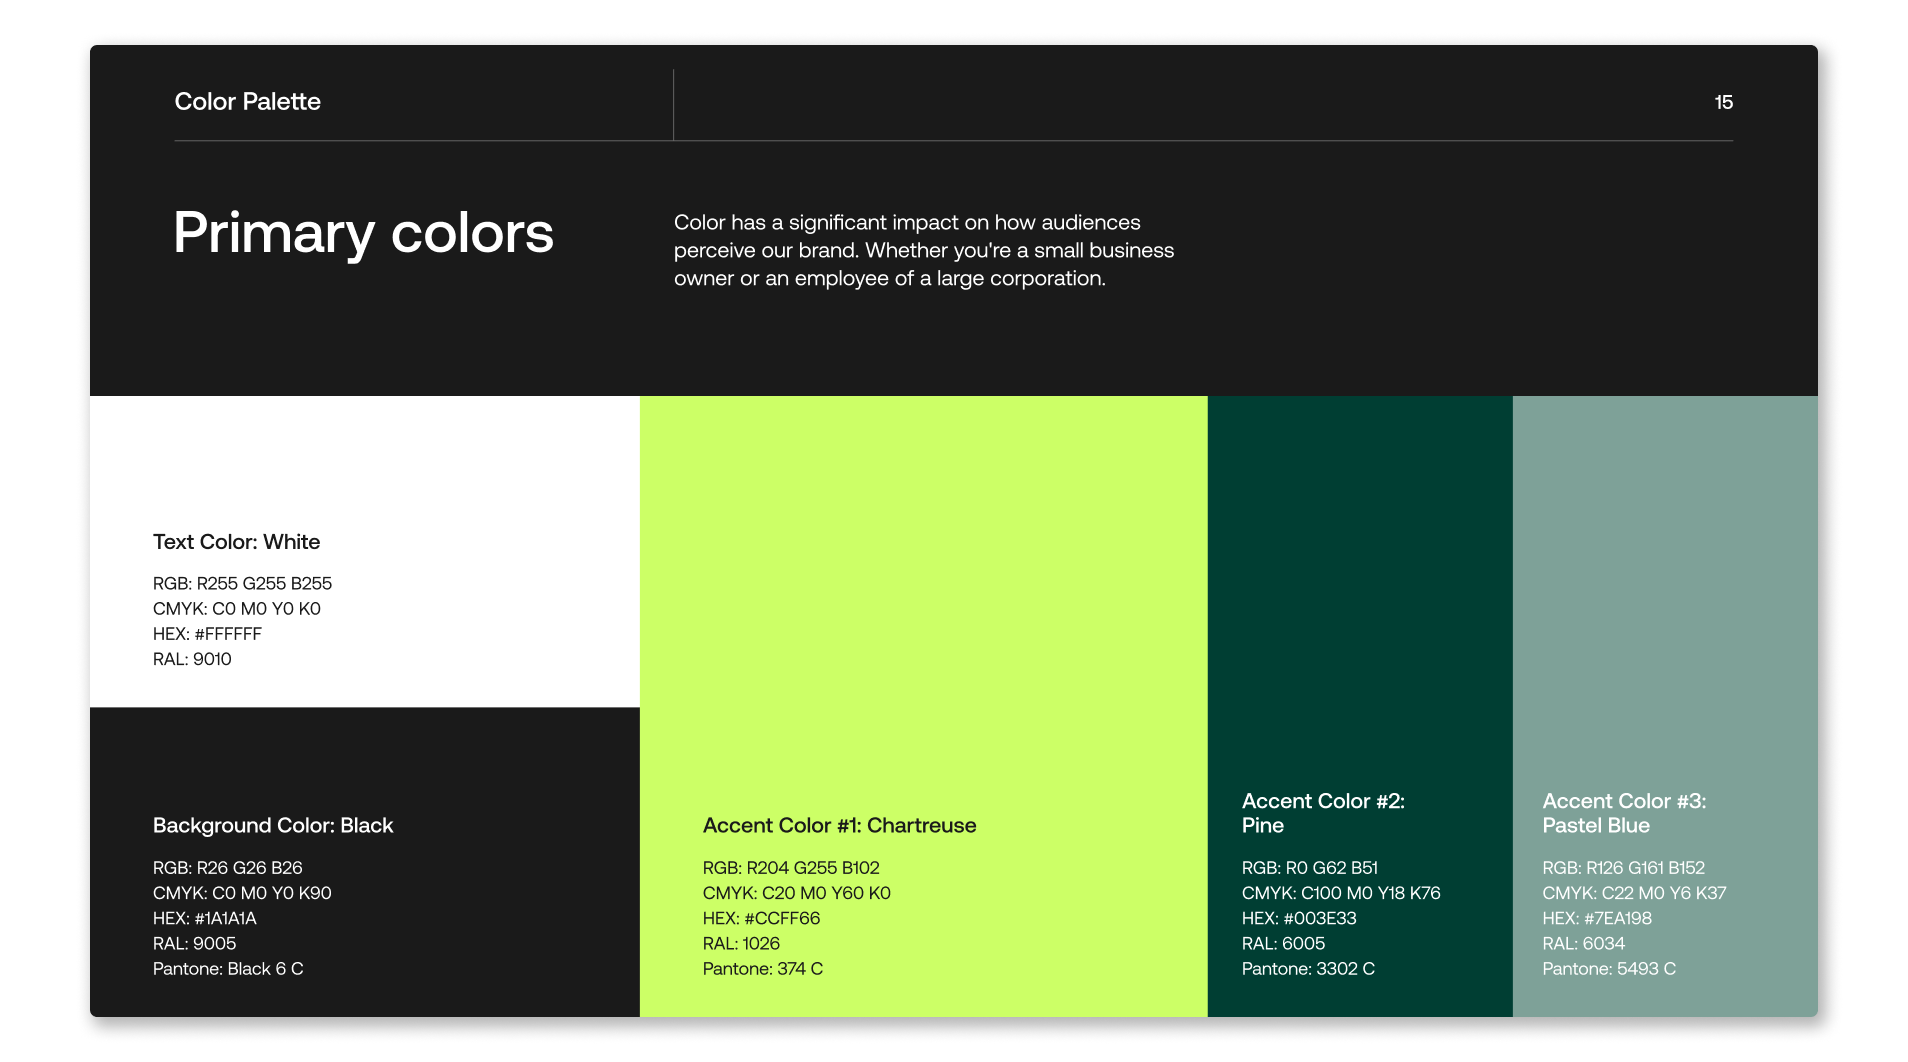Image resolution: width=1908 pixels, height=1062 pixels.
Task: Click the page number 15
Action: (1723, 102)
